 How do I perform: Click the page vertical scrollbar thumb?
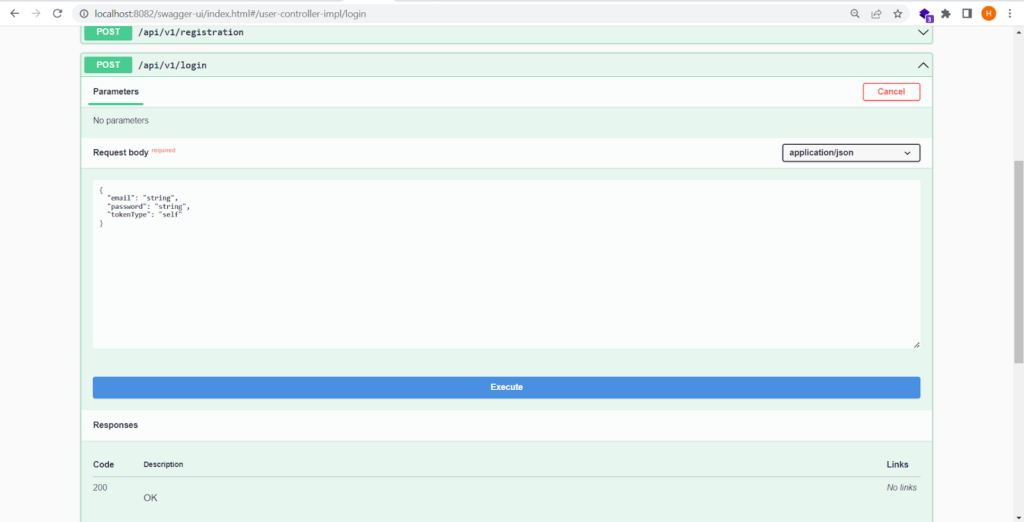[1019, 261]
